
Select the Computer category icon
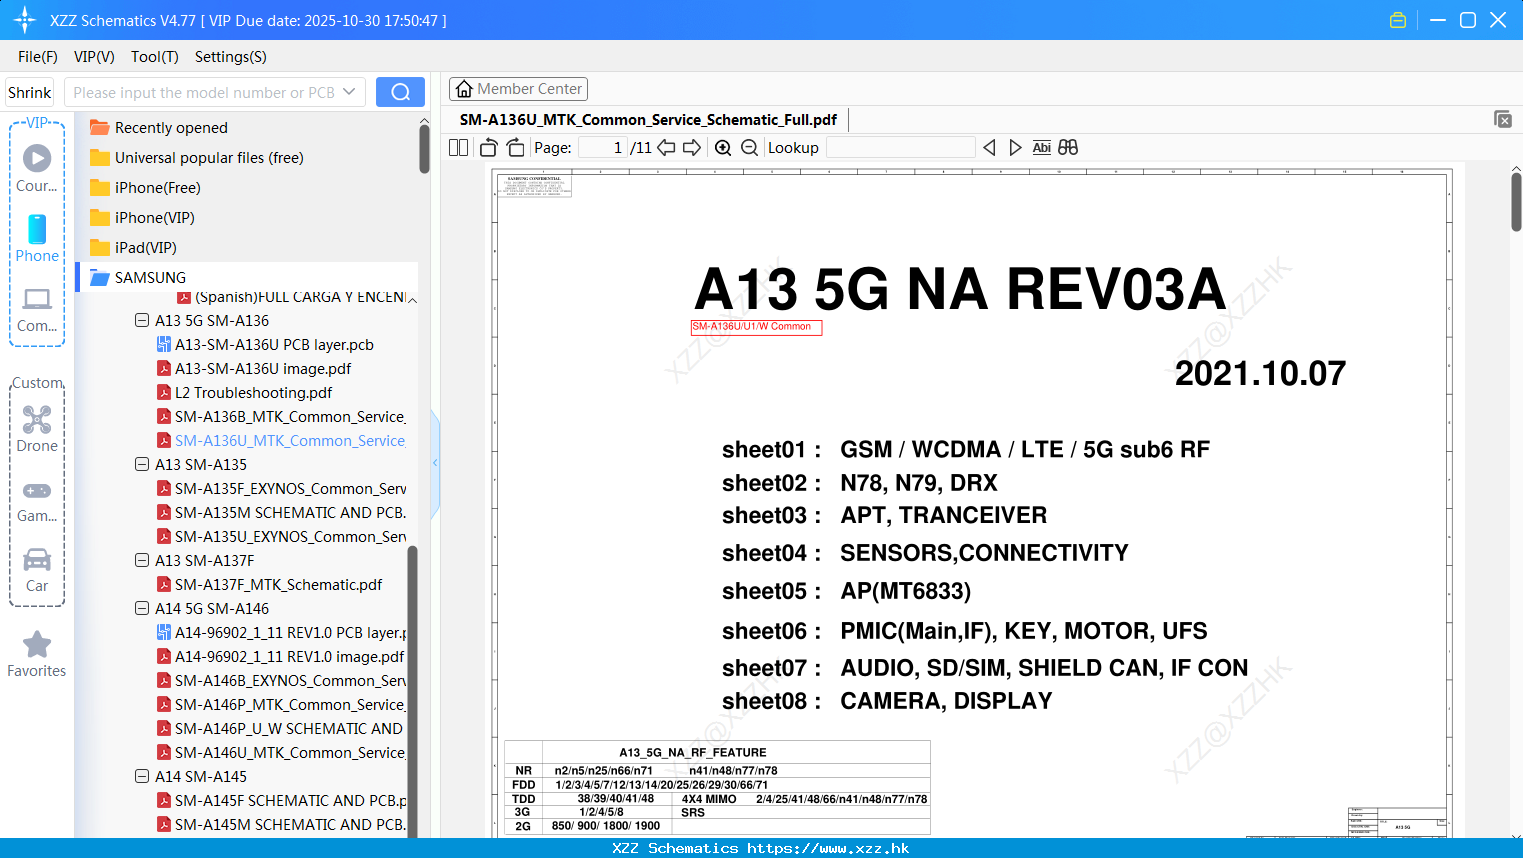pyautogui.click(x=37, y=309)
